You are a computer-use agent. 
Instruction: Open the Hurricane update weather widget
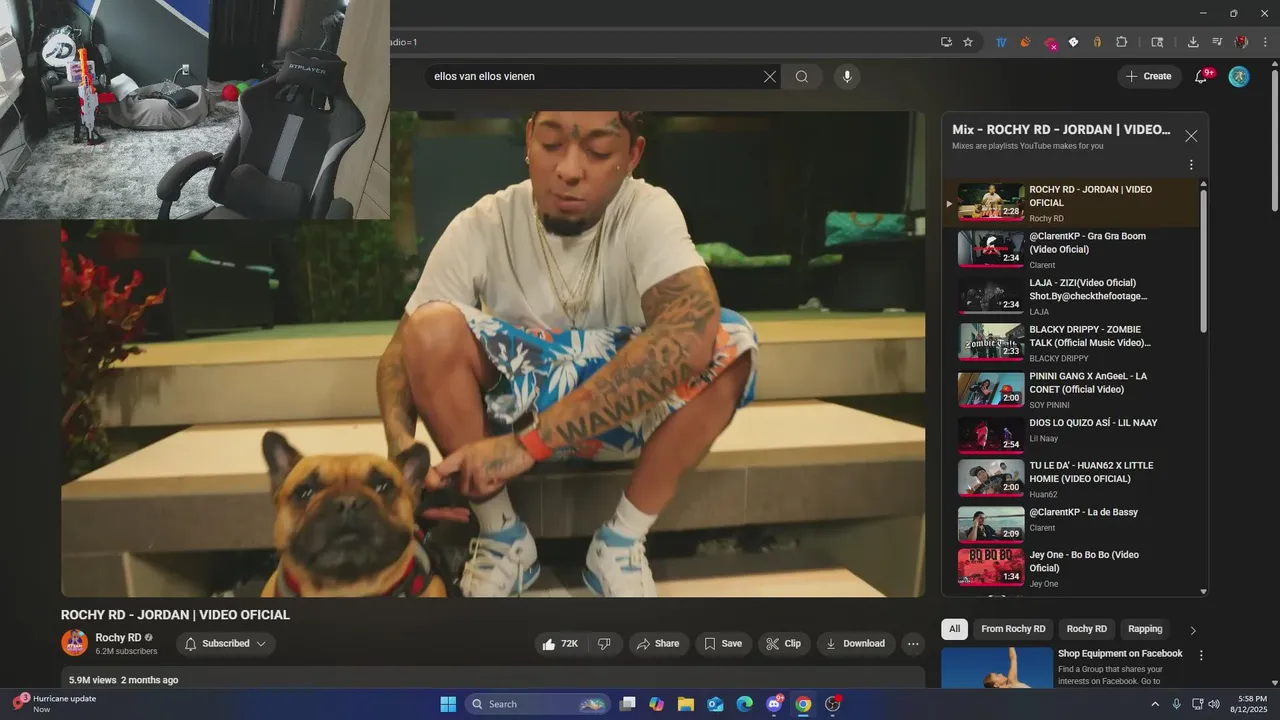pyautogui.click(x=55, y=704)
